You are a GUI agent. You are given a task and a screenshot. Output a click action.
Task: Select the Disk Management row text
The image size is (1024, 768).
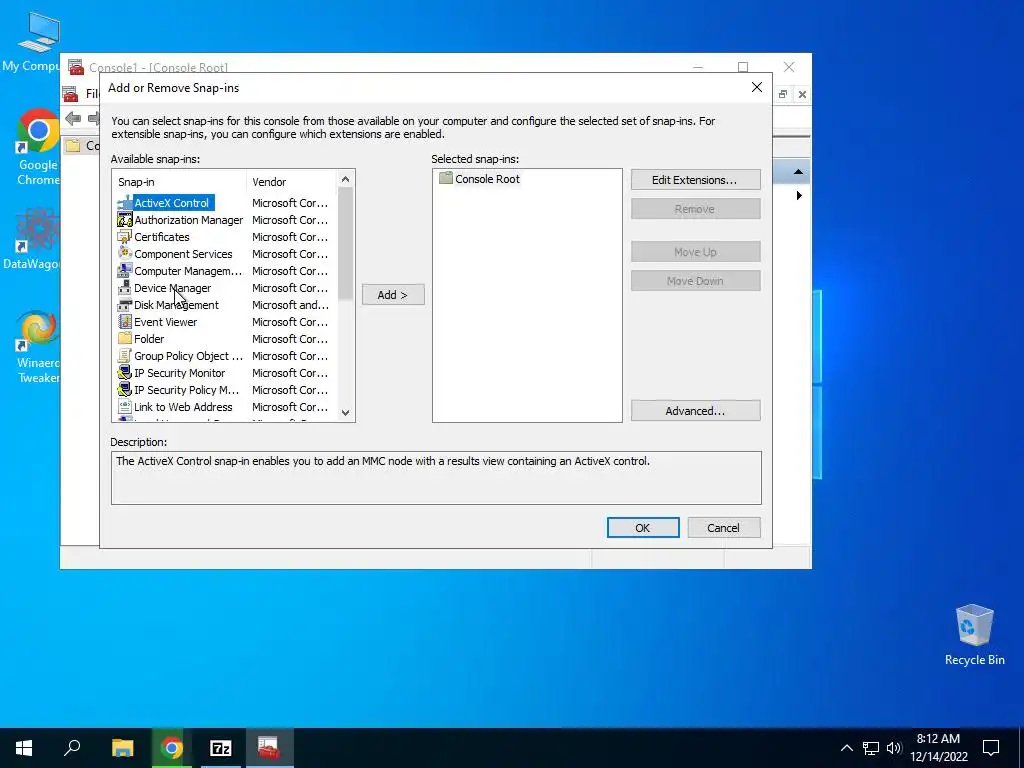point(176,305)
